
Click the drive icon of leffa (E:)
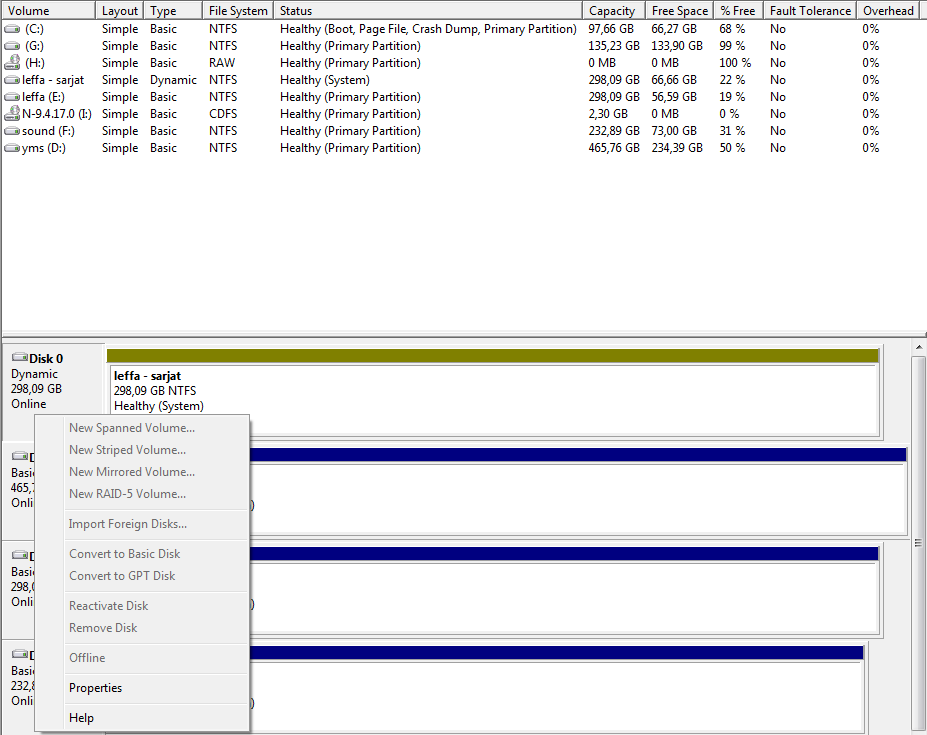coord(12,97)
